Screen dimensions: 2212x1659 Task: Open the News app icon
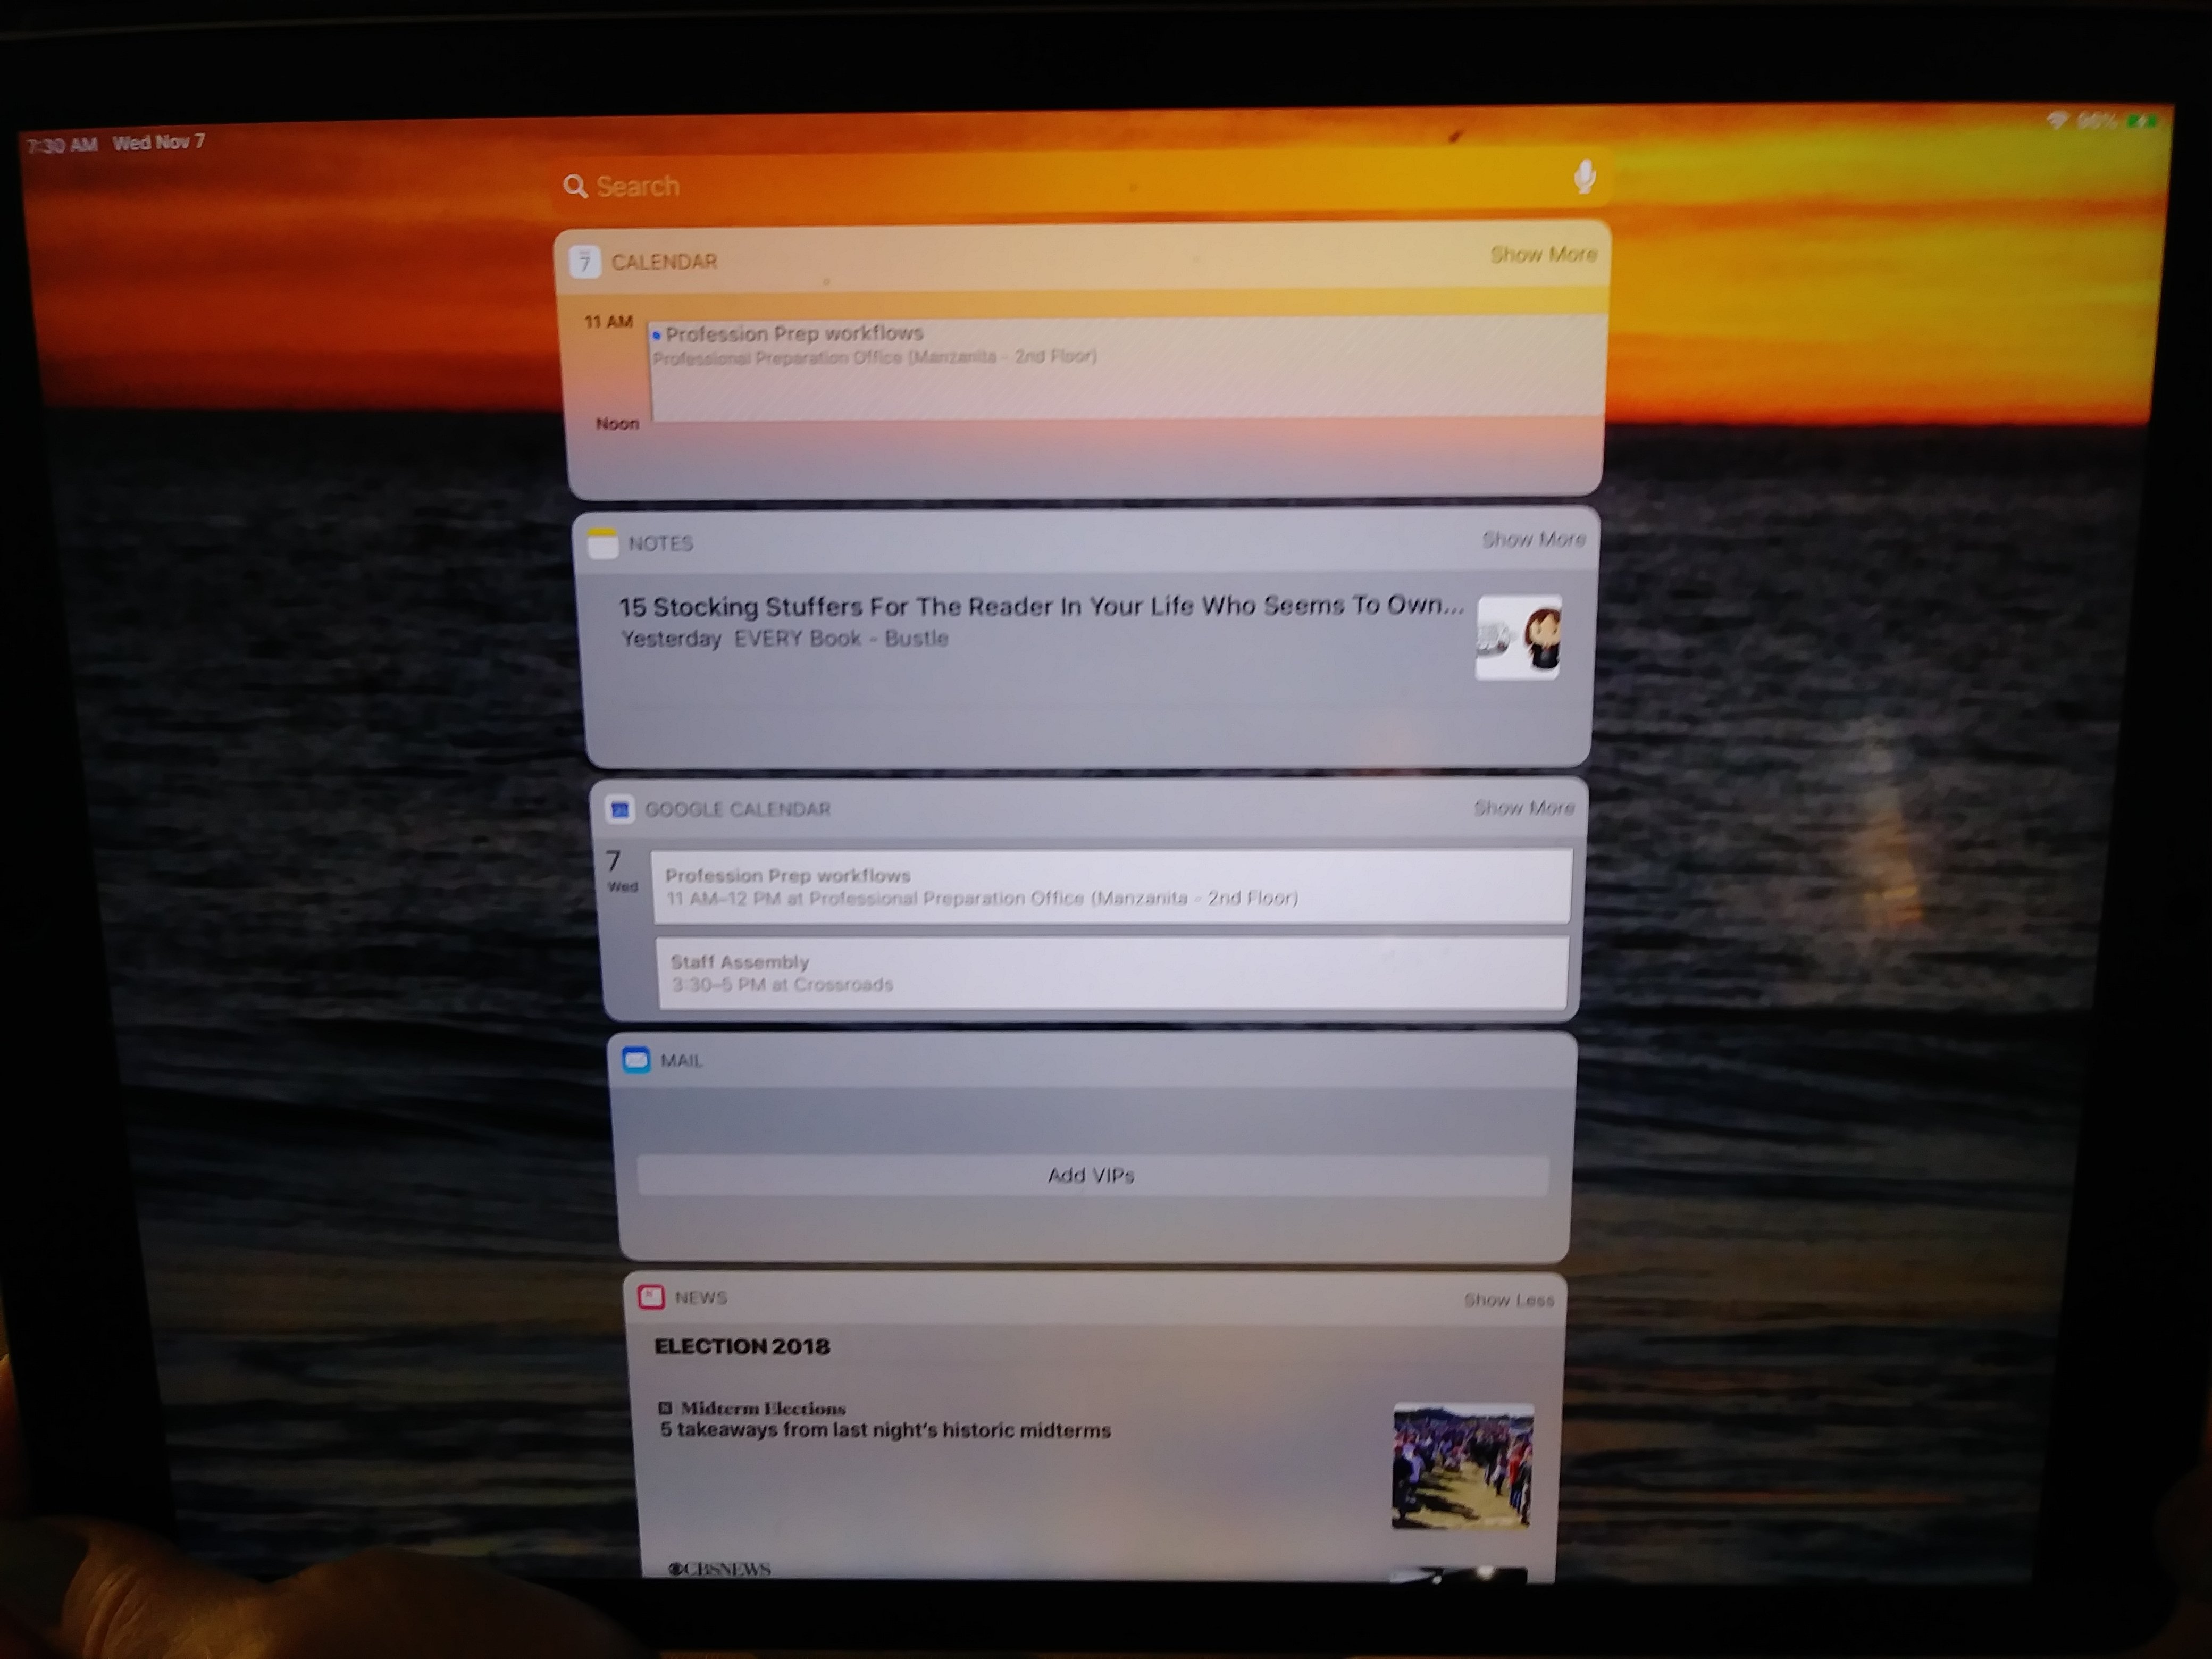pyautogui.click(x=651, y=1298)
